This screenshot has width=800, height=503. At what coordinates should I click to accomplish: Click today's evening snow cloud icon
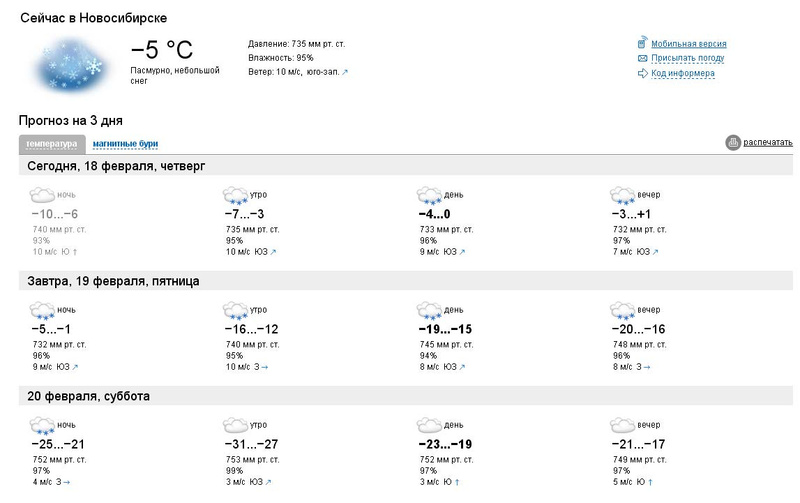tap(624, 195)
